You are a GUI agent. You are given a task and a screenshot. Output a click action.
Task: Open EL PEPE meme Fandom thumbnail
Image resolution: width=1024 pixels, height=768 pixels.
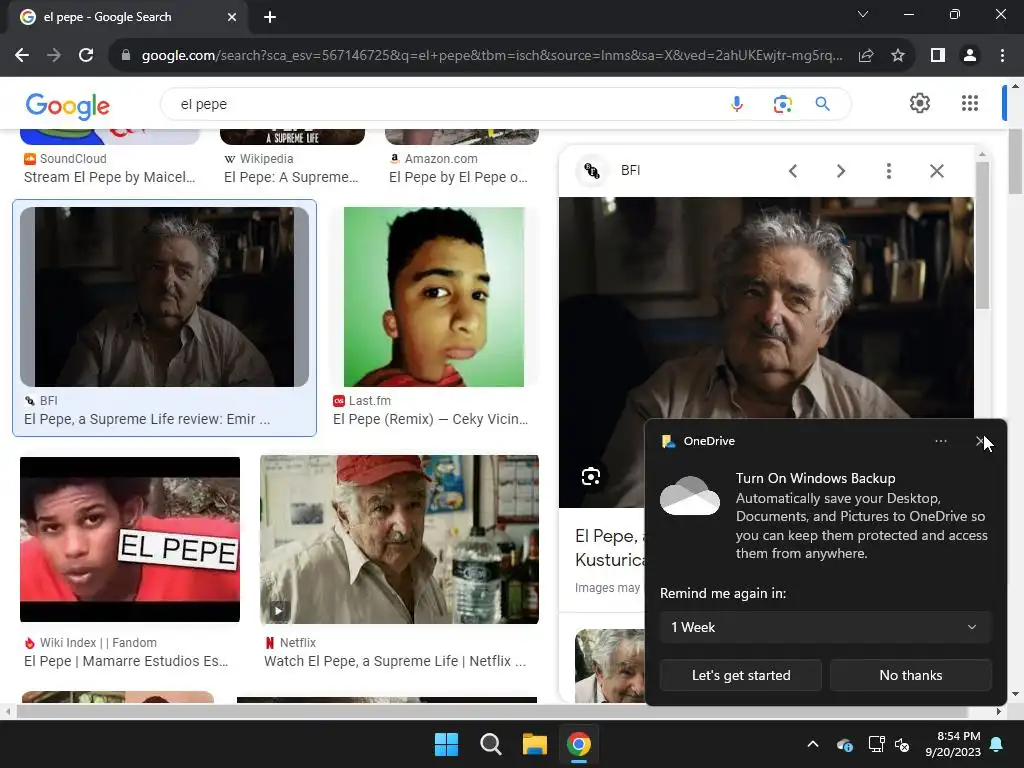click(x=130, y=539)
